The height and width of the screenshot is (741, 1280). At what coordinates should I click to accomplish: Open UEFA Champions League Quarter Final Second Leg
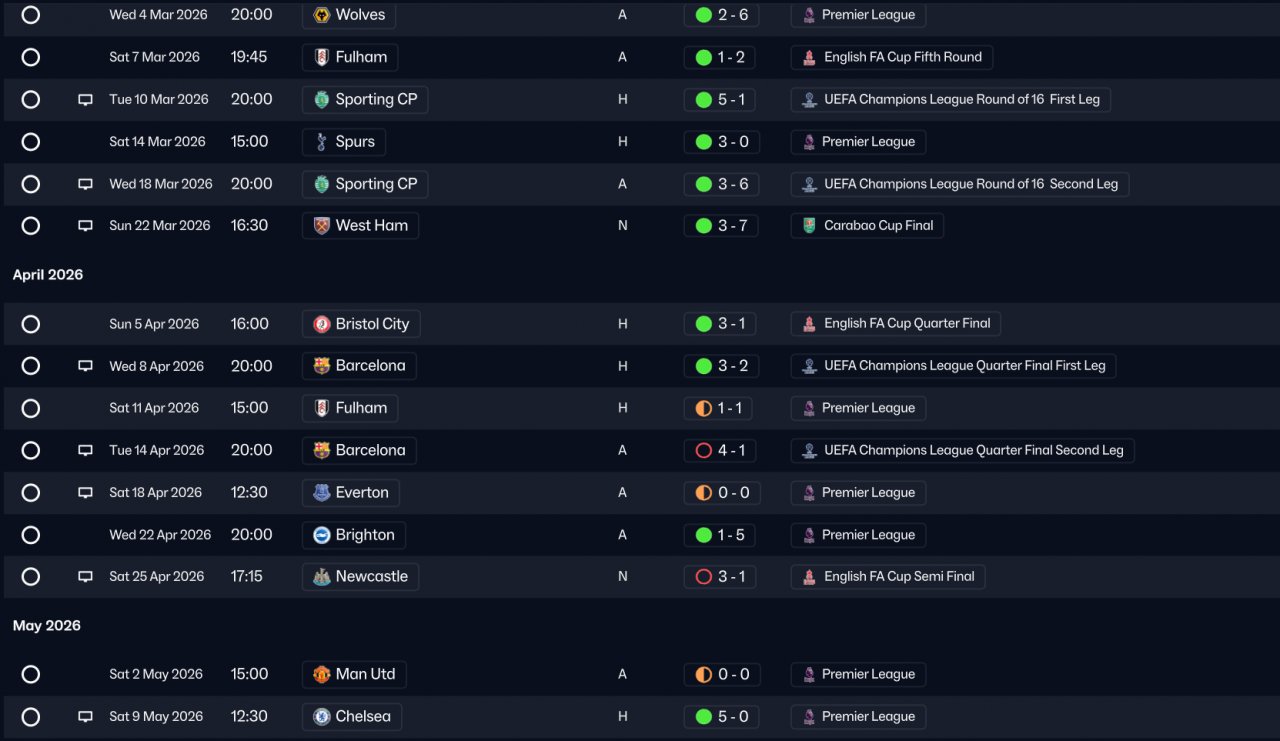[963, 451]
